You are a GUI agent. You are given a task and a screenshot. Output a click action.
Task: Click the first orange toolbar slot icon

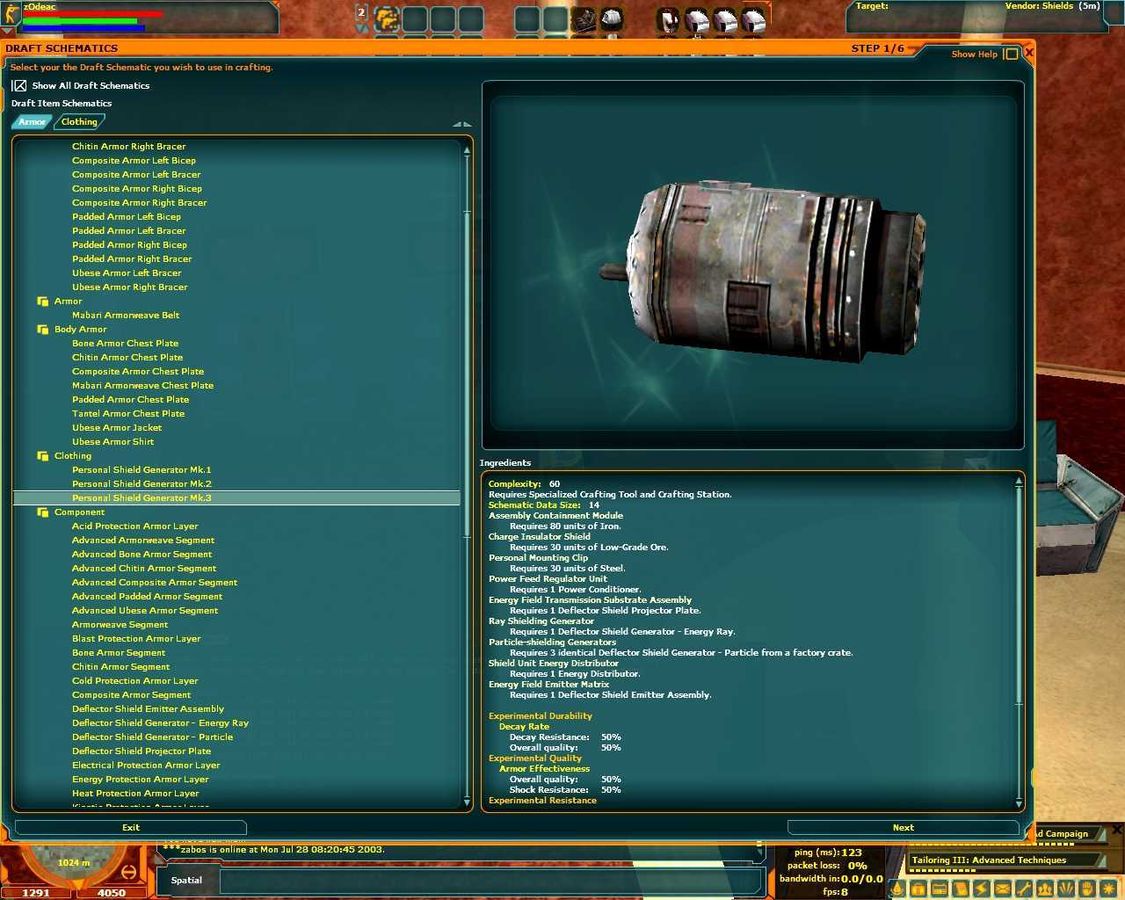[387, 18]
